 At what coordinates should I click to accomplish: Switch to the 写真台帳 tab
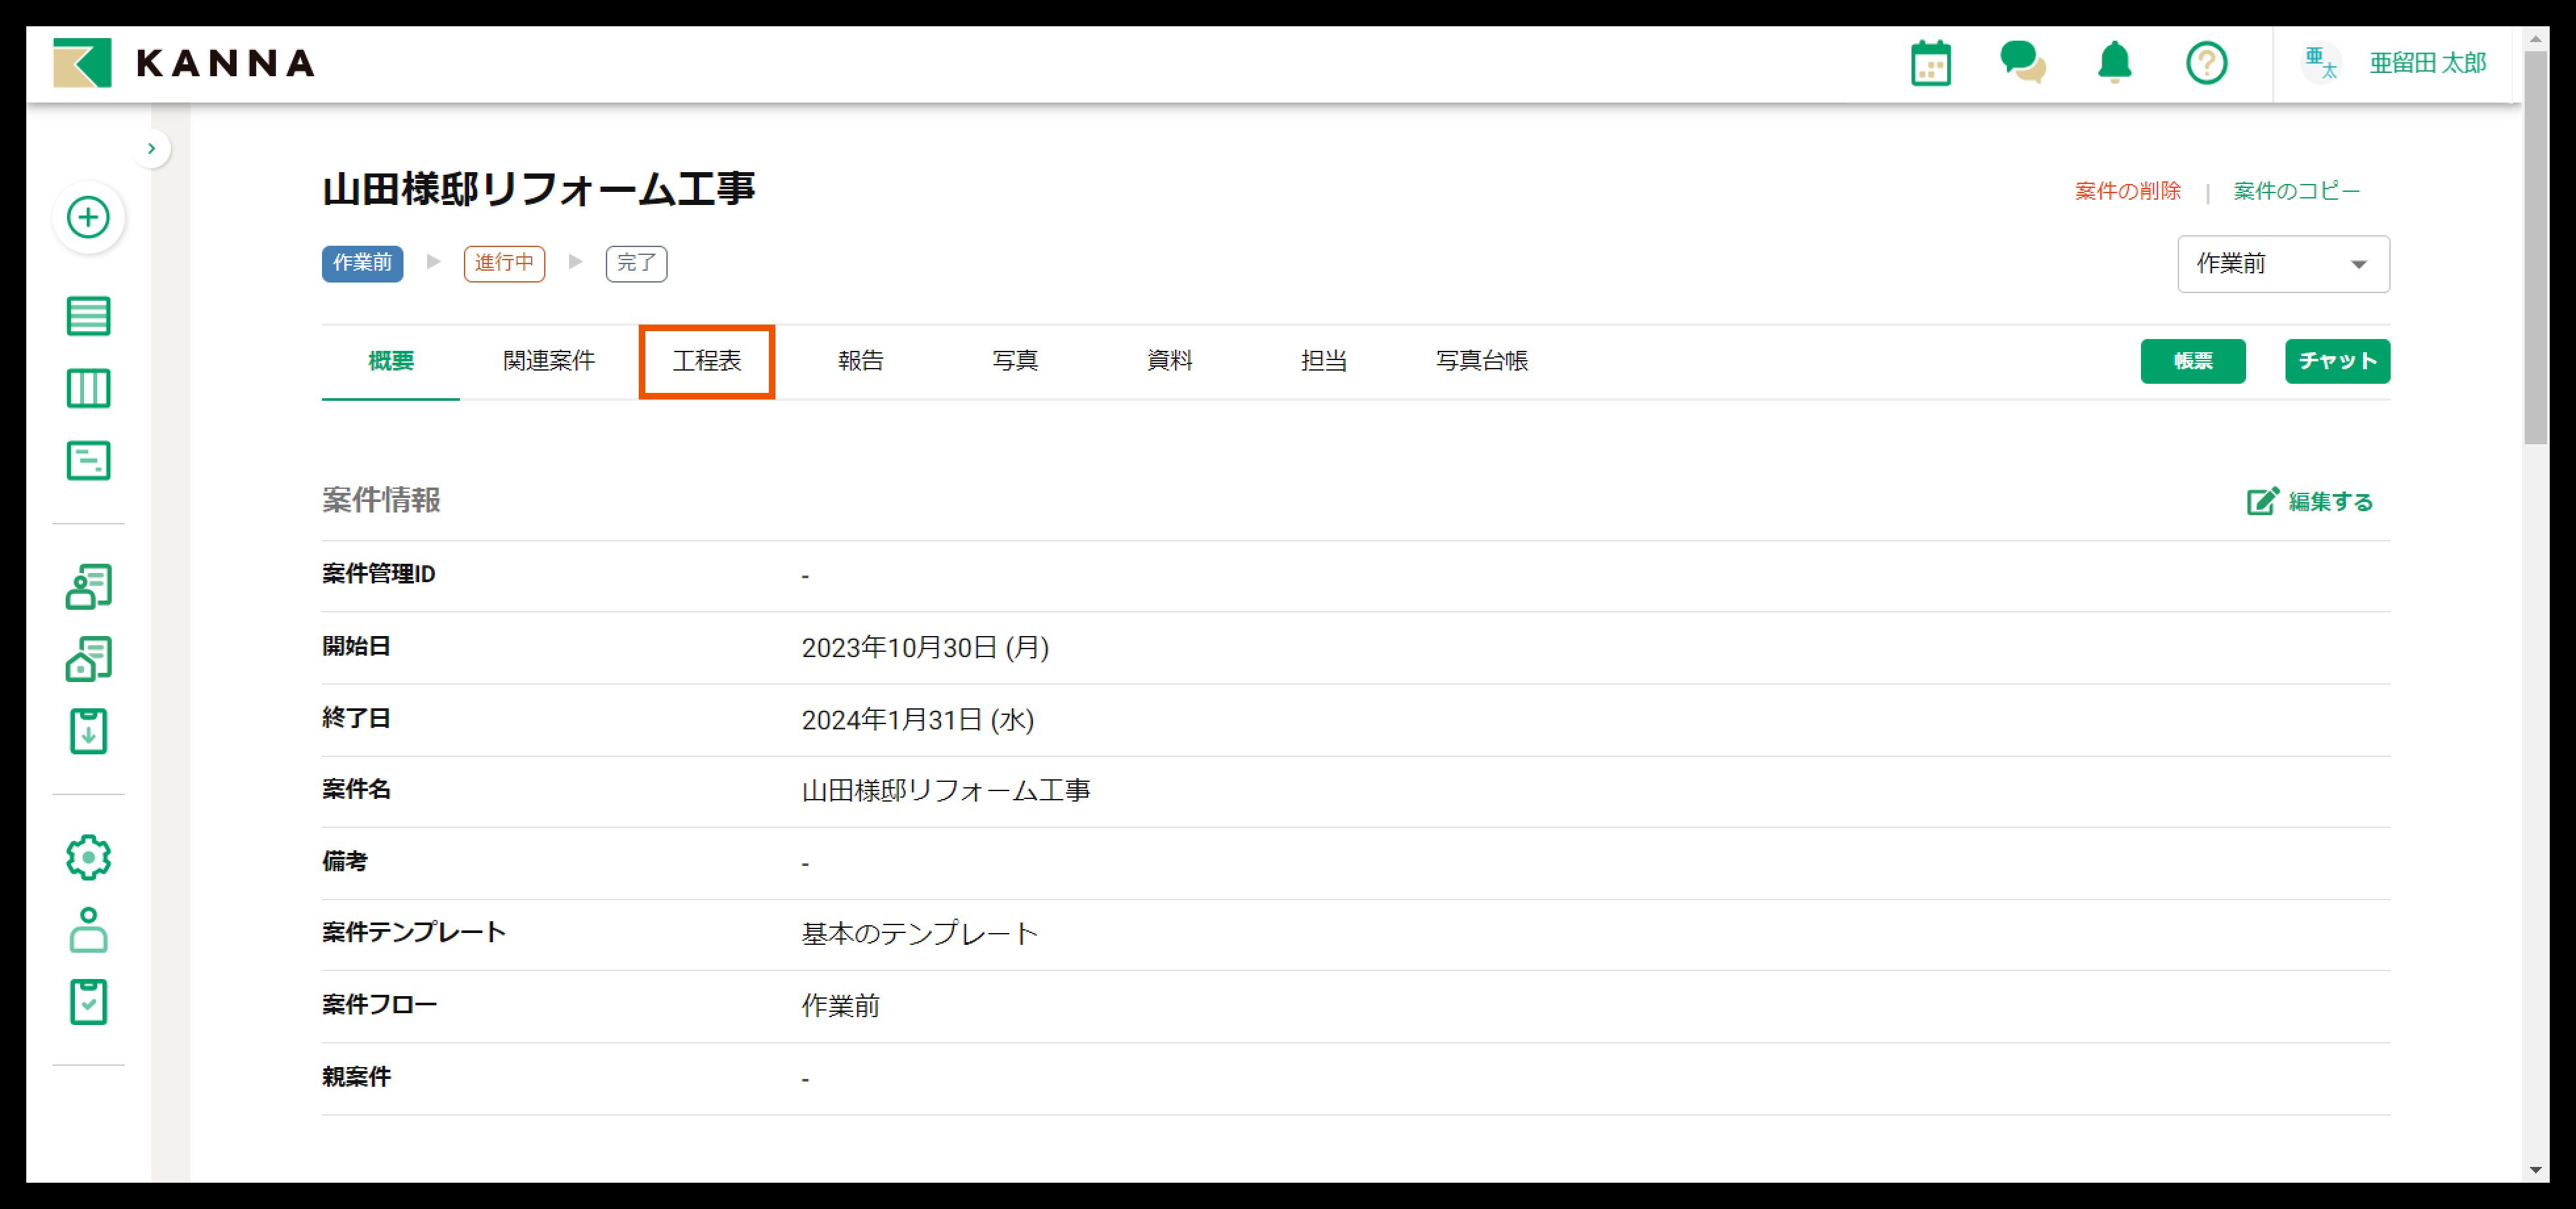click(1481, 361)
